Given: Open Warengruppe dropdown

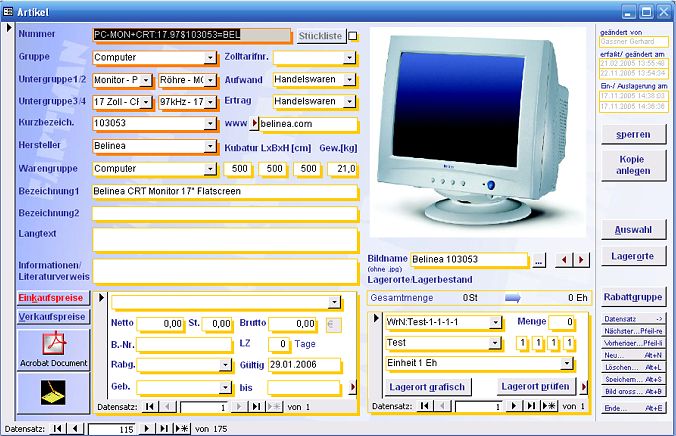Looking at the screenshot, I should point(210,168).
